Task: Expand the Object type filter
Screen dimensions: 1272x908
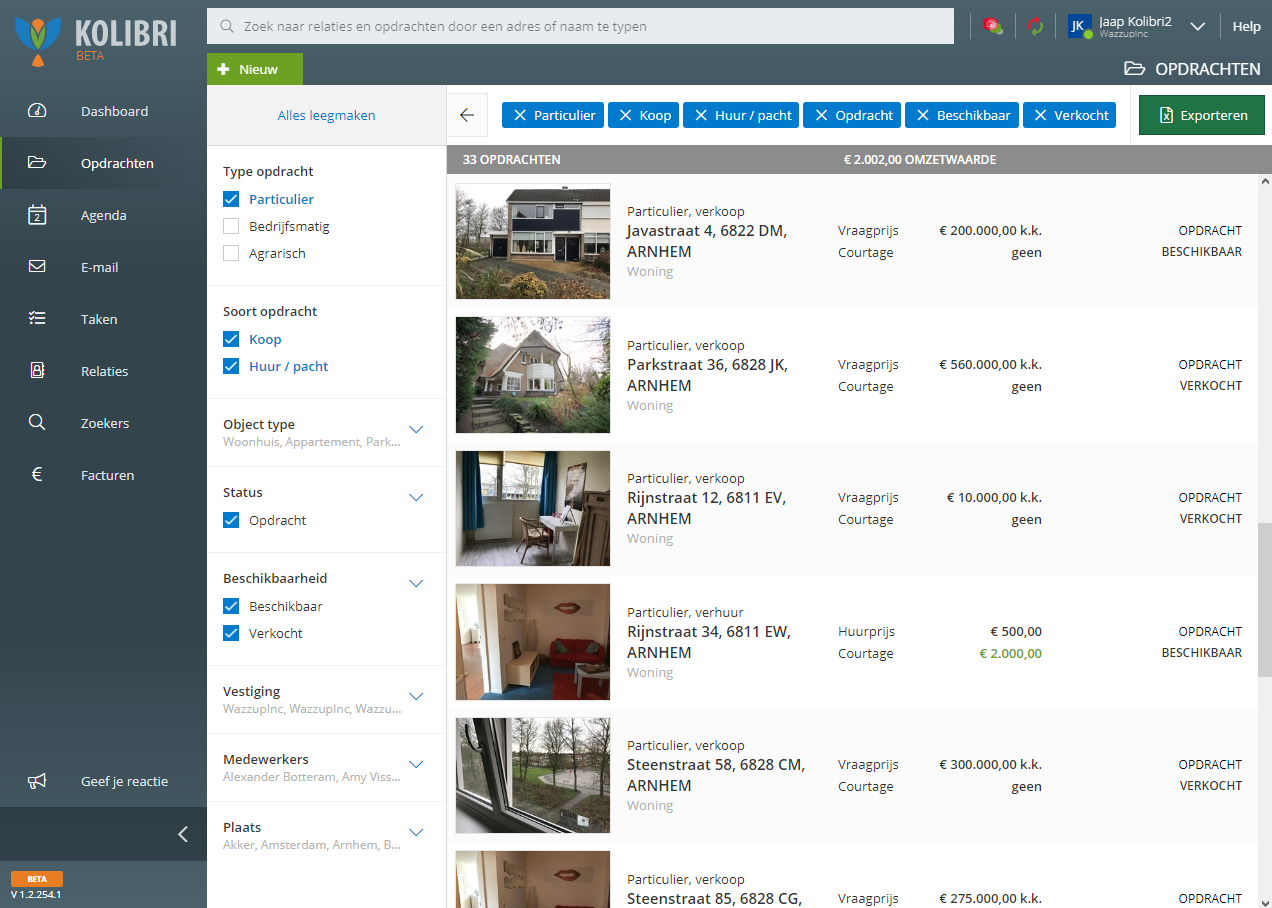Action: tap(417, 430)
